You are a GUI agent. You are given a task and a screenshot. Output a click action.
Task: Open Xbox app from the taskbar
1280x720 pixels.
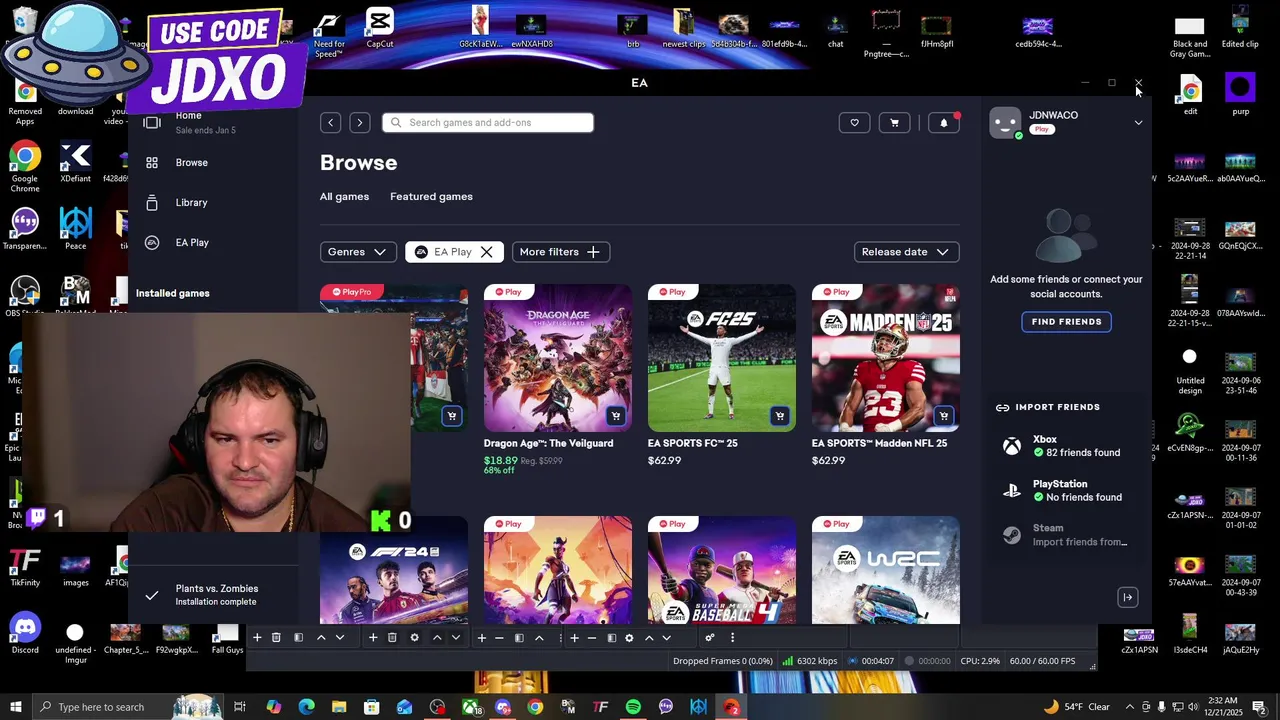[x=470, y=707]
